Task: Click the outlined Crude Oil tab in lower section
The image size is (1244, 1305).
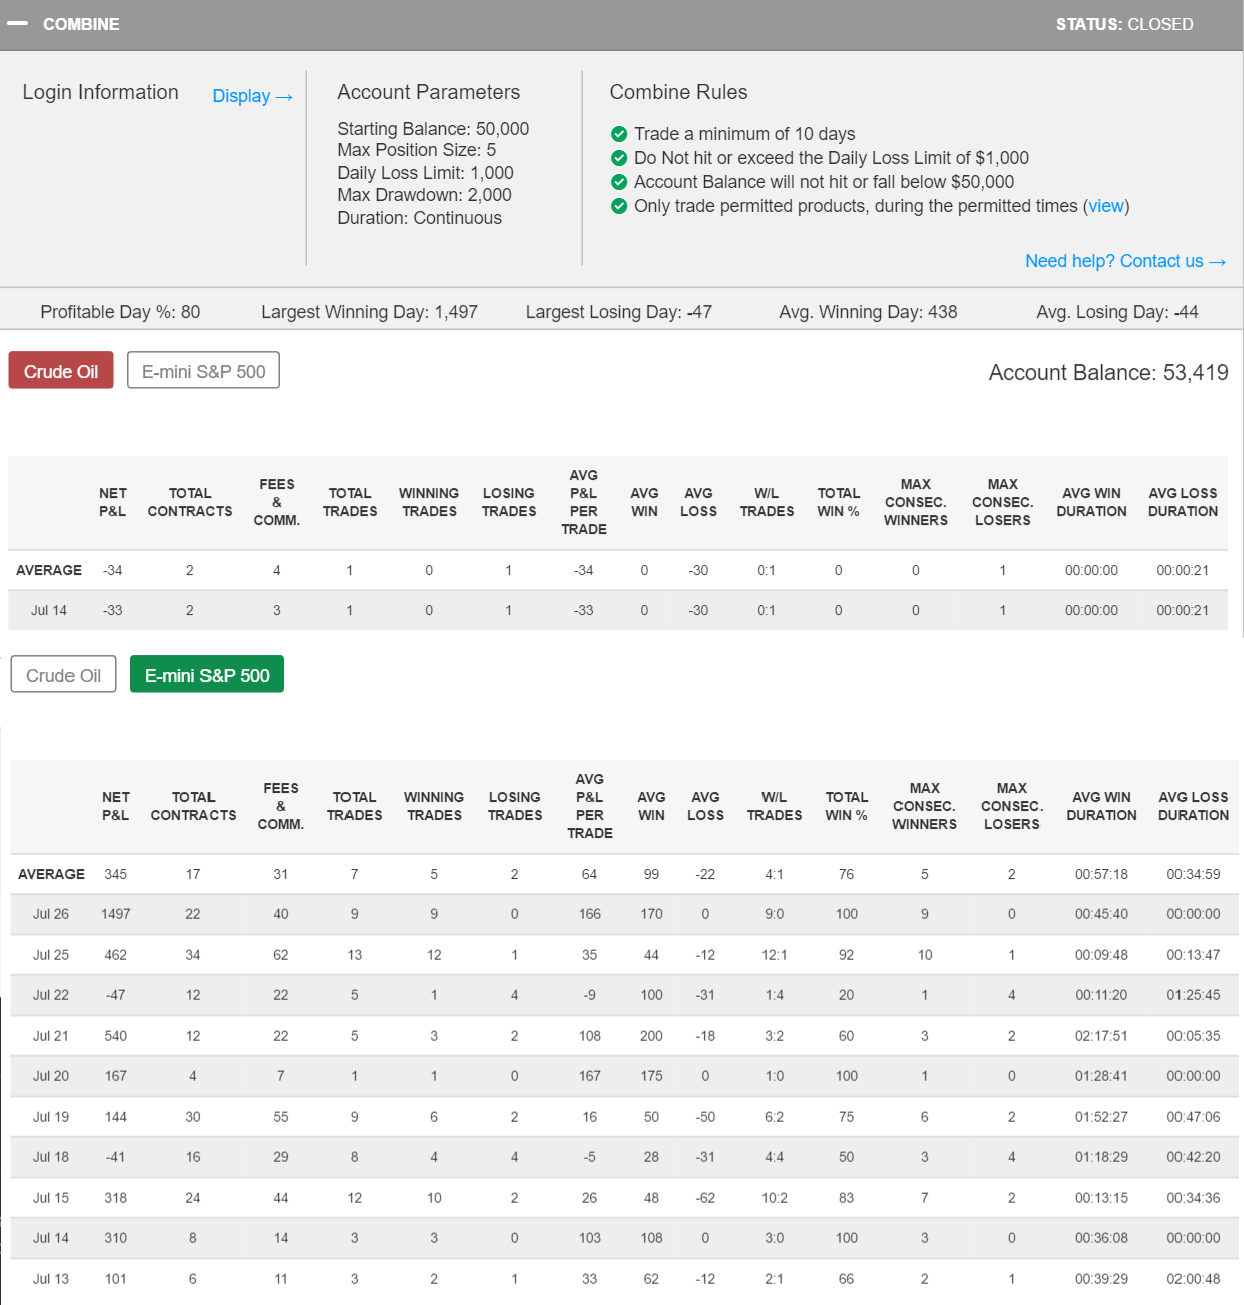Action: (x=63, y=675)
